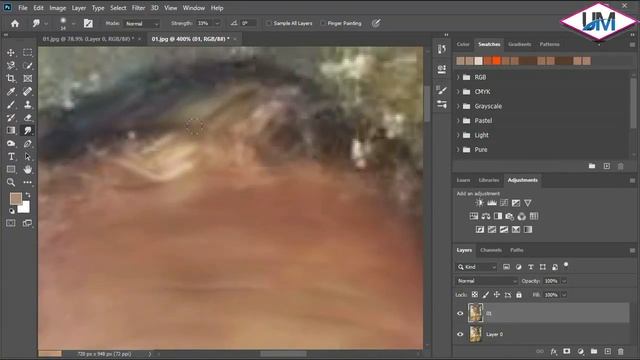The height and width of the screenshot is (360, 640).
Task: Open the layer Opacity dropdown
Action: [564, 281]
